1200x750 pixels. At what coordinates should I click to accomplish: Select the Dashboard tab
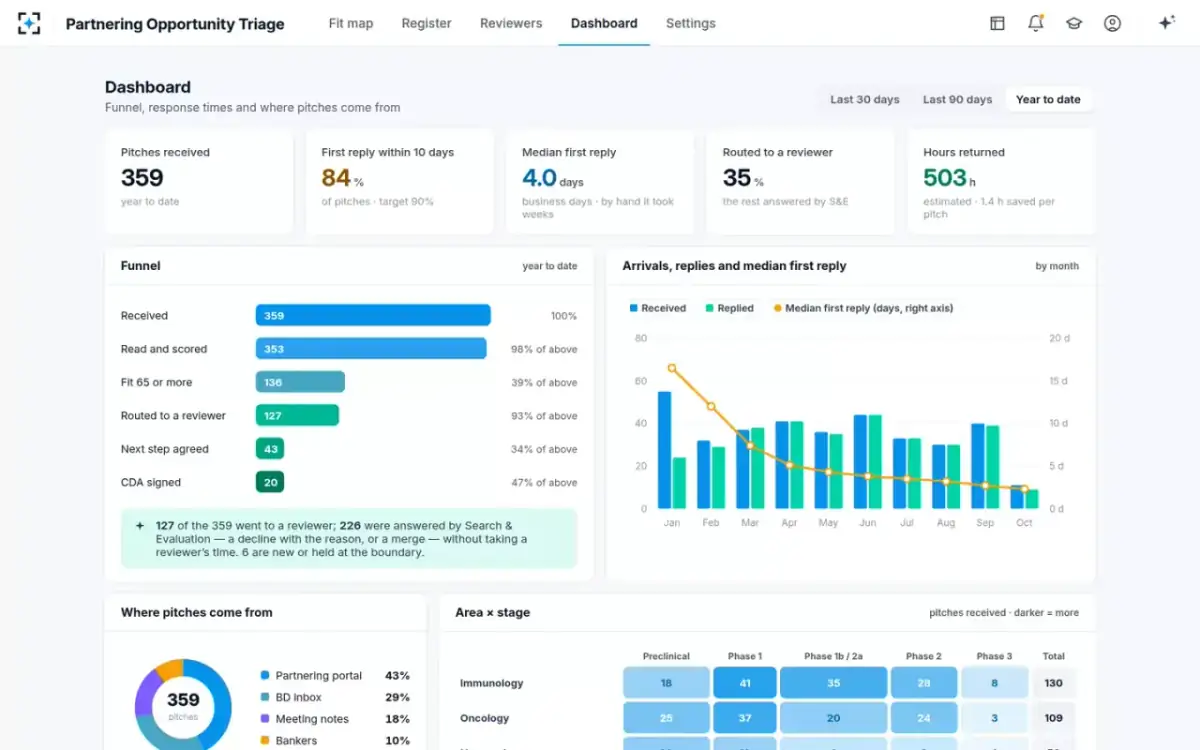[604, 23]
